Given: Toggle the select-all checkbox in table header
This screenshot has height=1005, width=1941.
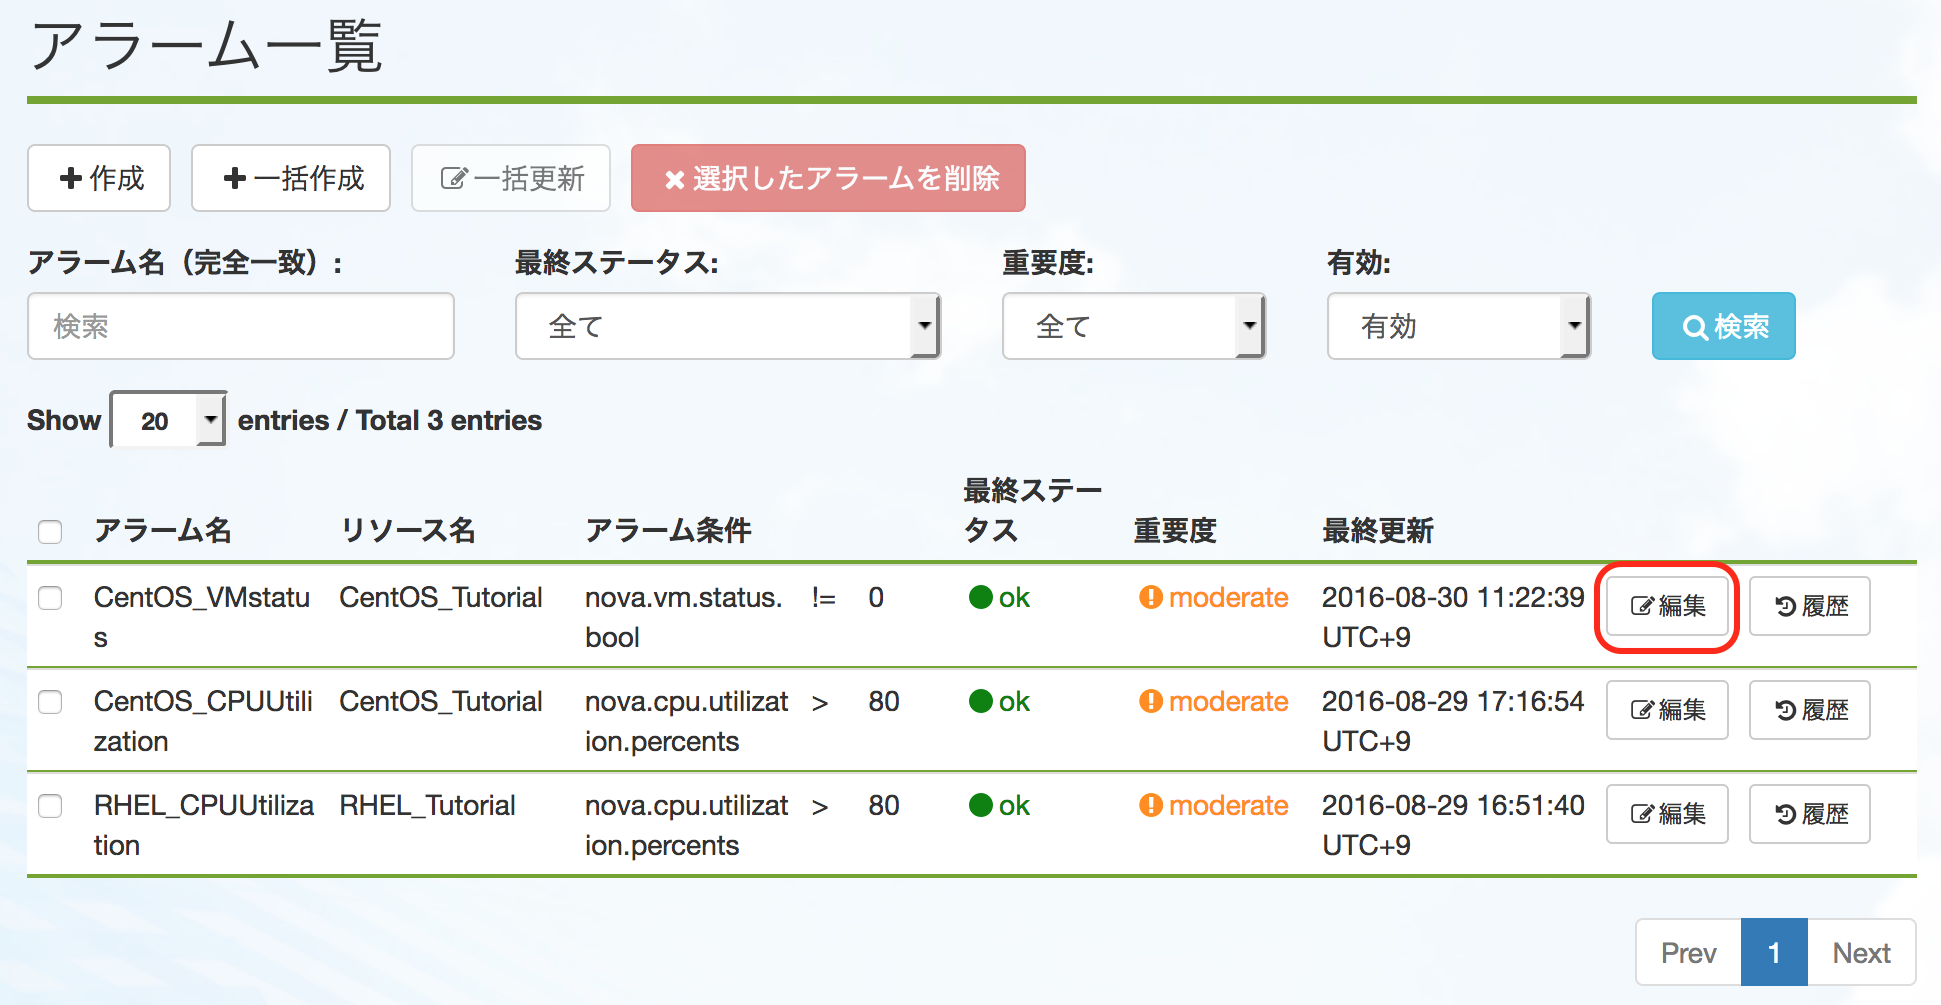Looking at the screenshot, I should click(x=50, y=531).
